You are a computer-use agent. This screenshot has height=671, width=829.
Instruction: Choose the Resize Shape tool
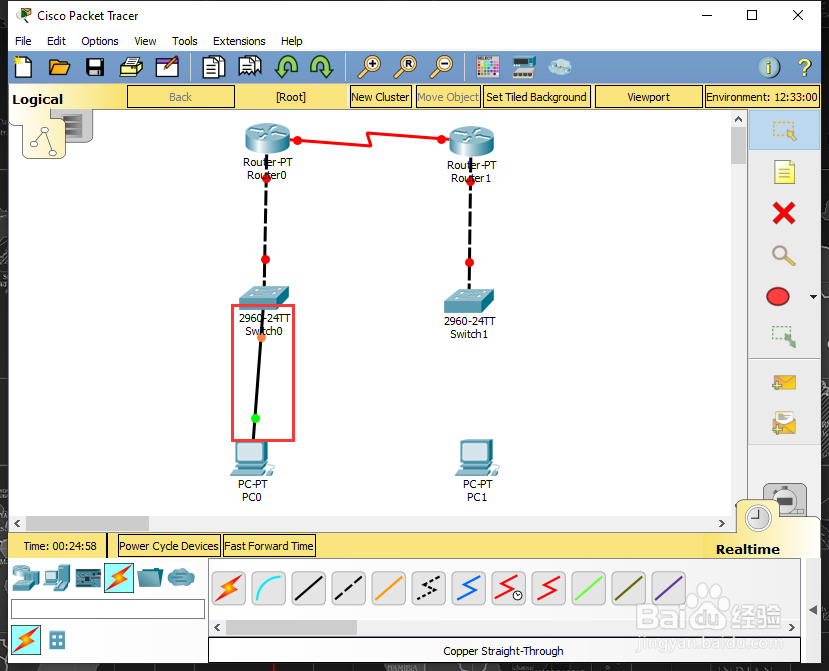(784, 336)
